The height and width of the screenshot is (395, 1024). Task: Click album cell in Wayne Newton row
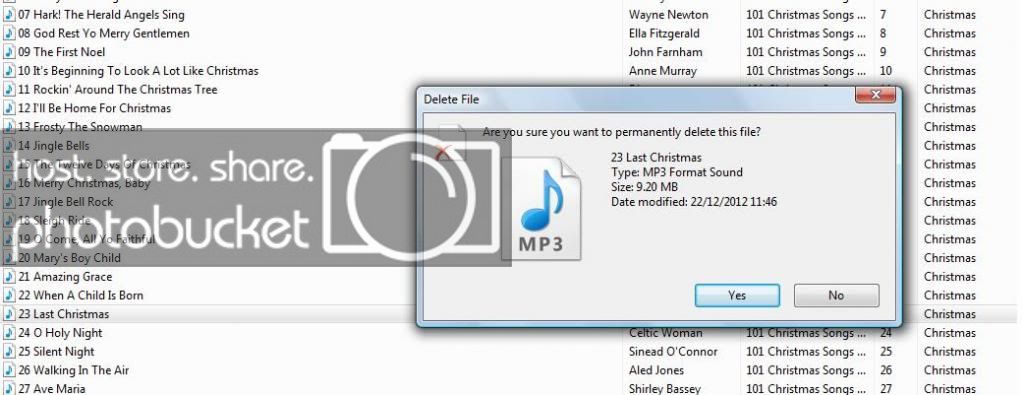pyautogui.click(x=806, y=14)
